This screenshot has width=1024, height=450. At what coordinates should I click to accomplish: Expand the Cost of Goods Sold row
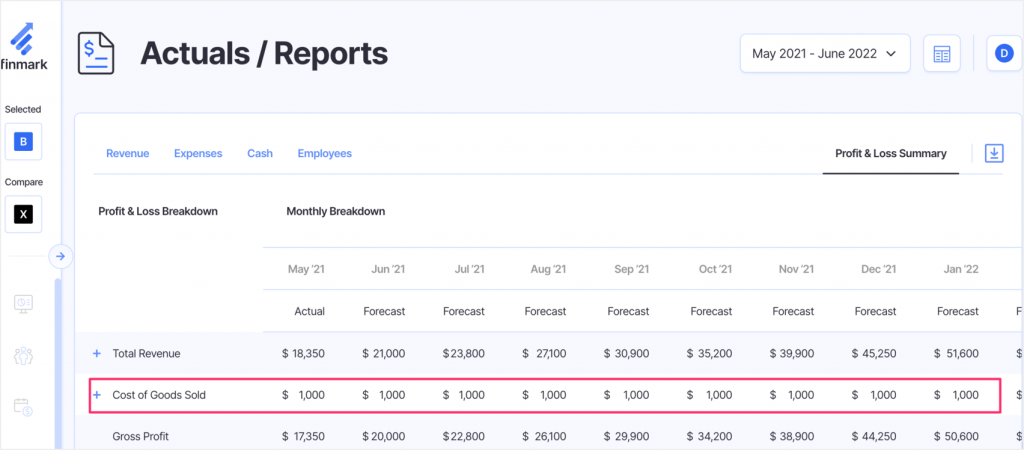[97, 395]
